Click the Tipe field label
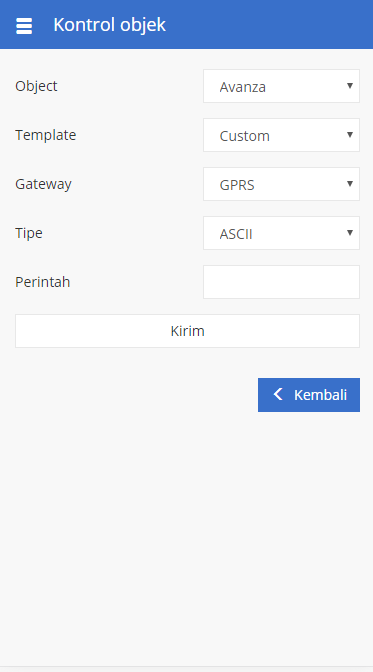Screen dimensions: 373x672 [29, 233]
